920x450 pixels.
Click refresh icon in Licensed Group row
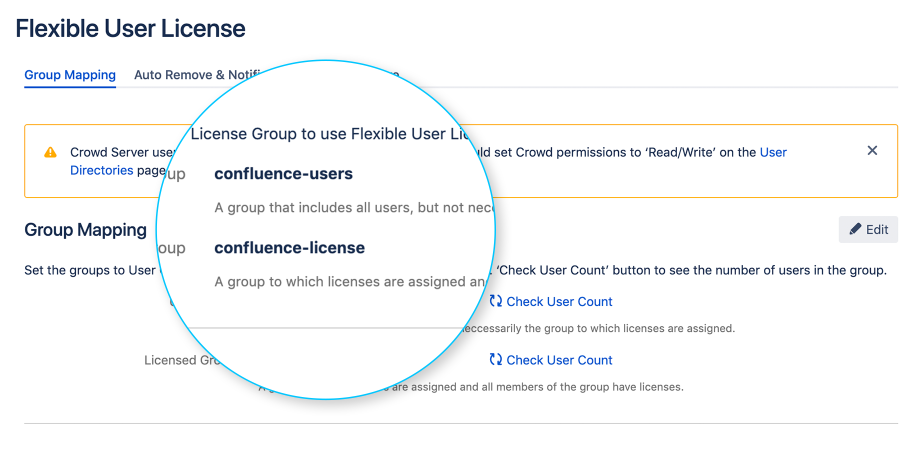(496, 360)
